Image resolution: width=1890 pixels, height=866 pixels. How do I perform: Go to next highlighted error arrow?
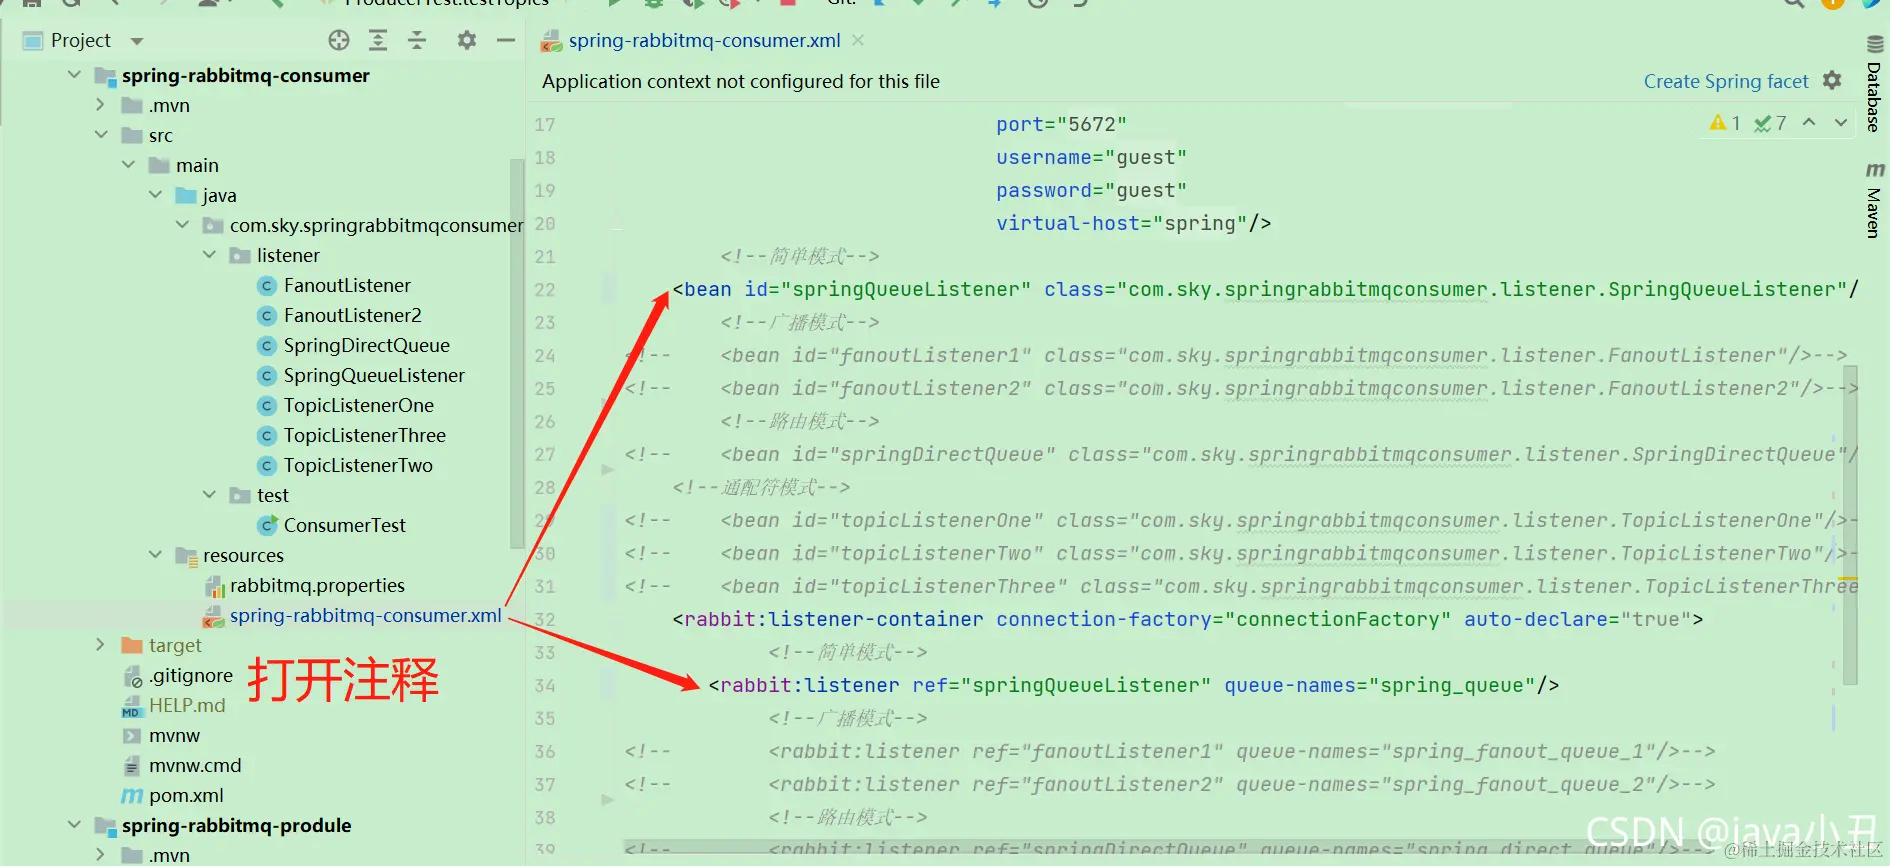[x=1841, y=122]
